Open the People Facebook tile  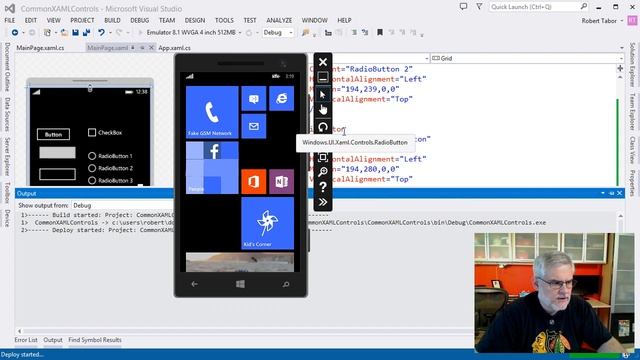pos(212,167)
